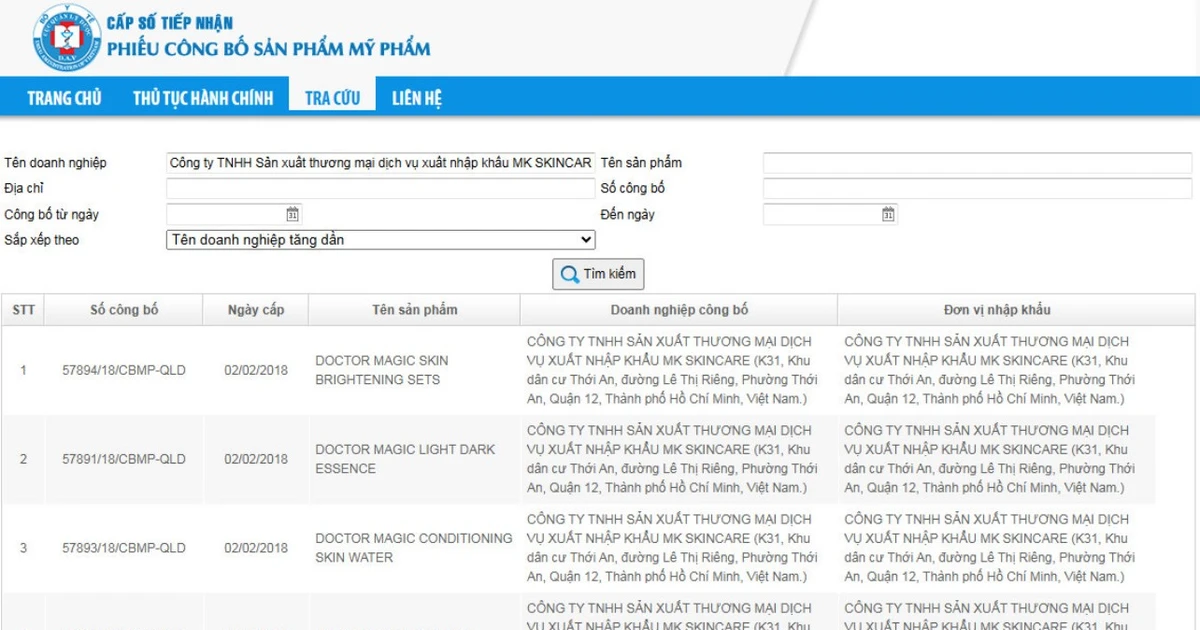Open the 'Sắp xếp theo' sorting dropdown
Screen dimensions: 1200x630
tap(380, 240)
